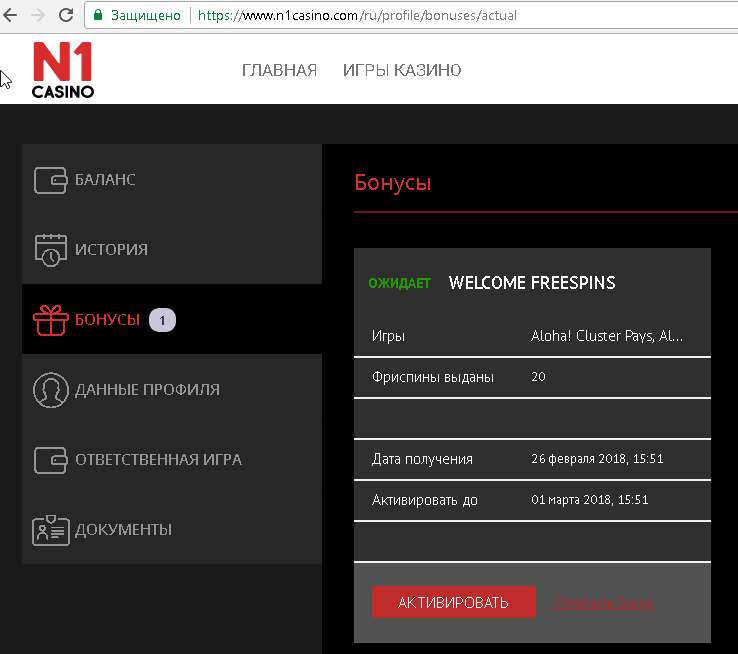
Task: Click the red Активировать button
Action: 453,602
